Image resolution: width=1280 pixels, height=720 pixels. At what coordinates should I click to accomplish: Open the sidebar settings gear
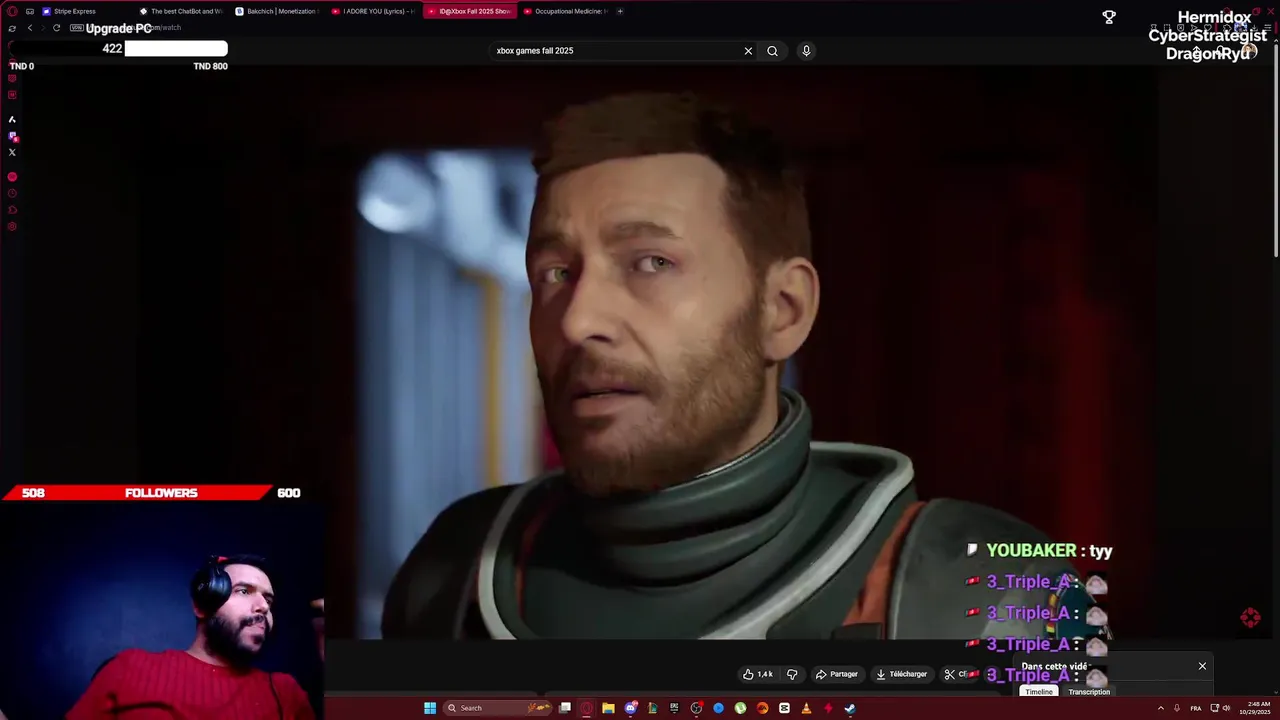12,227
